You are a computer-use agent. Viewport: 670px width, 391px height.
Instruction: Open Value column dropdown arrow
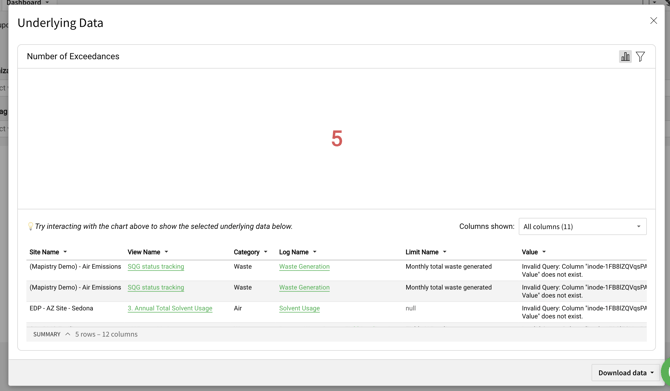click(x=544, y=252)
